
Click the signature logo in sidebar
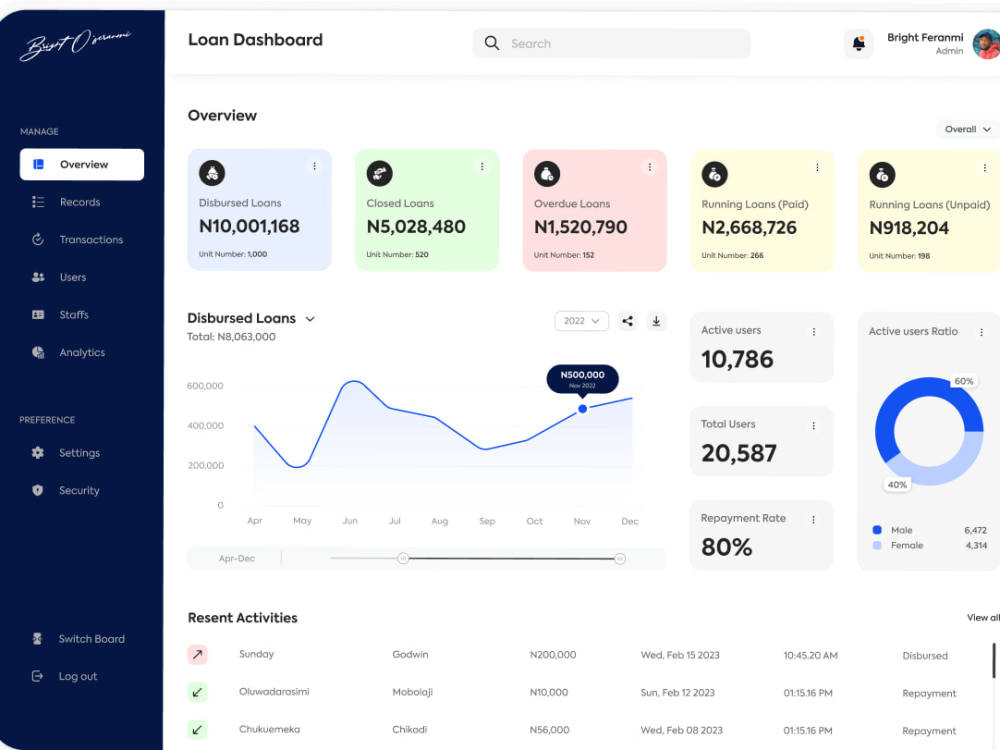coord(75,44)
